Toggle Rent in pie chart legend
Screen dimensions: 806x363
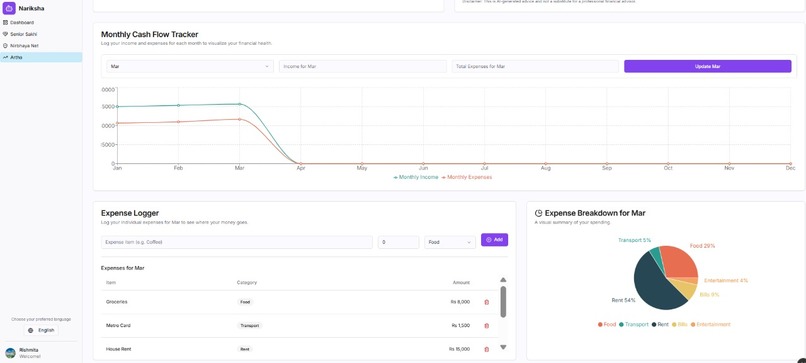(660, 324)
